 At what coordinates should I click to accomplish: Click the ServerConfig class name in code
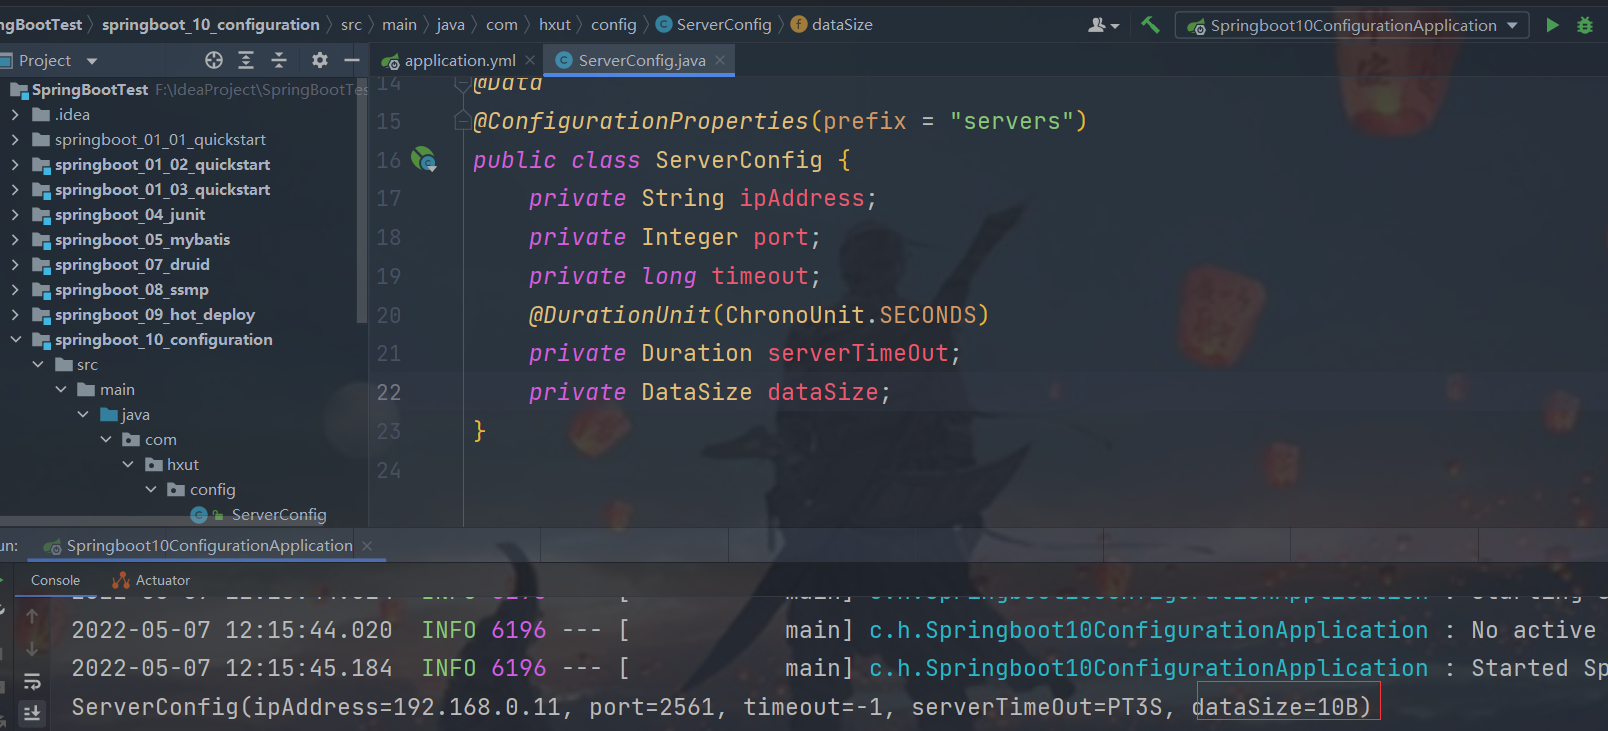point(739,160)
